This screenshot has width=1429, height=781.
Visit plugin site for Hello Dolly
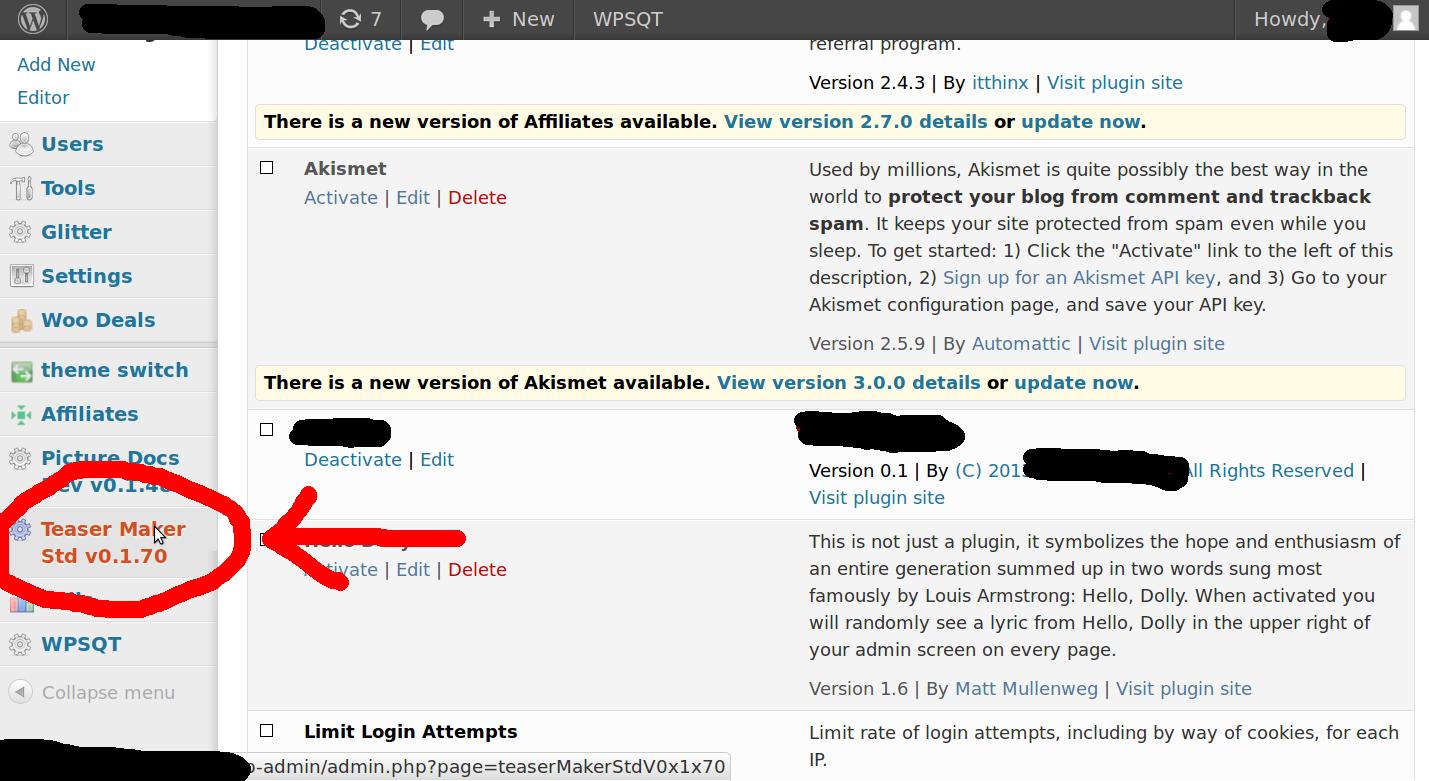click(x=1184, y=688)
